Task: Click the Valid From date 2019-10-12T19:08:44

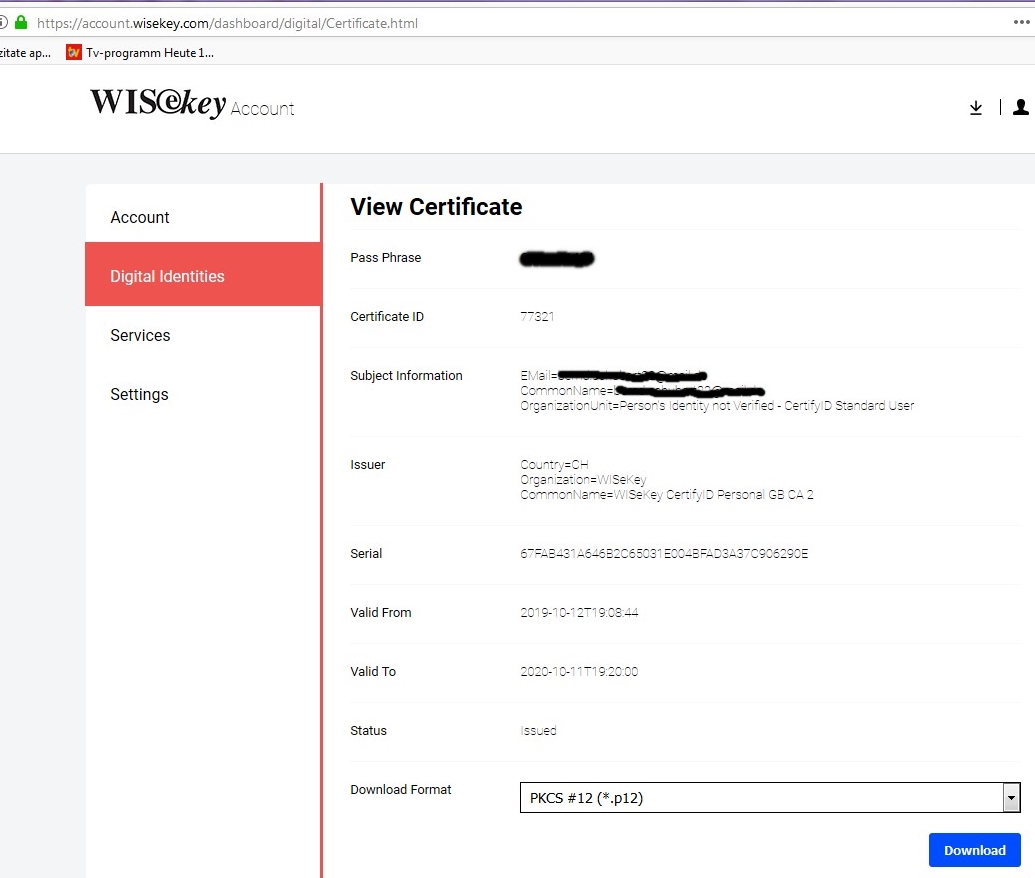Action: pyautogui.click(x=579, y=613)
